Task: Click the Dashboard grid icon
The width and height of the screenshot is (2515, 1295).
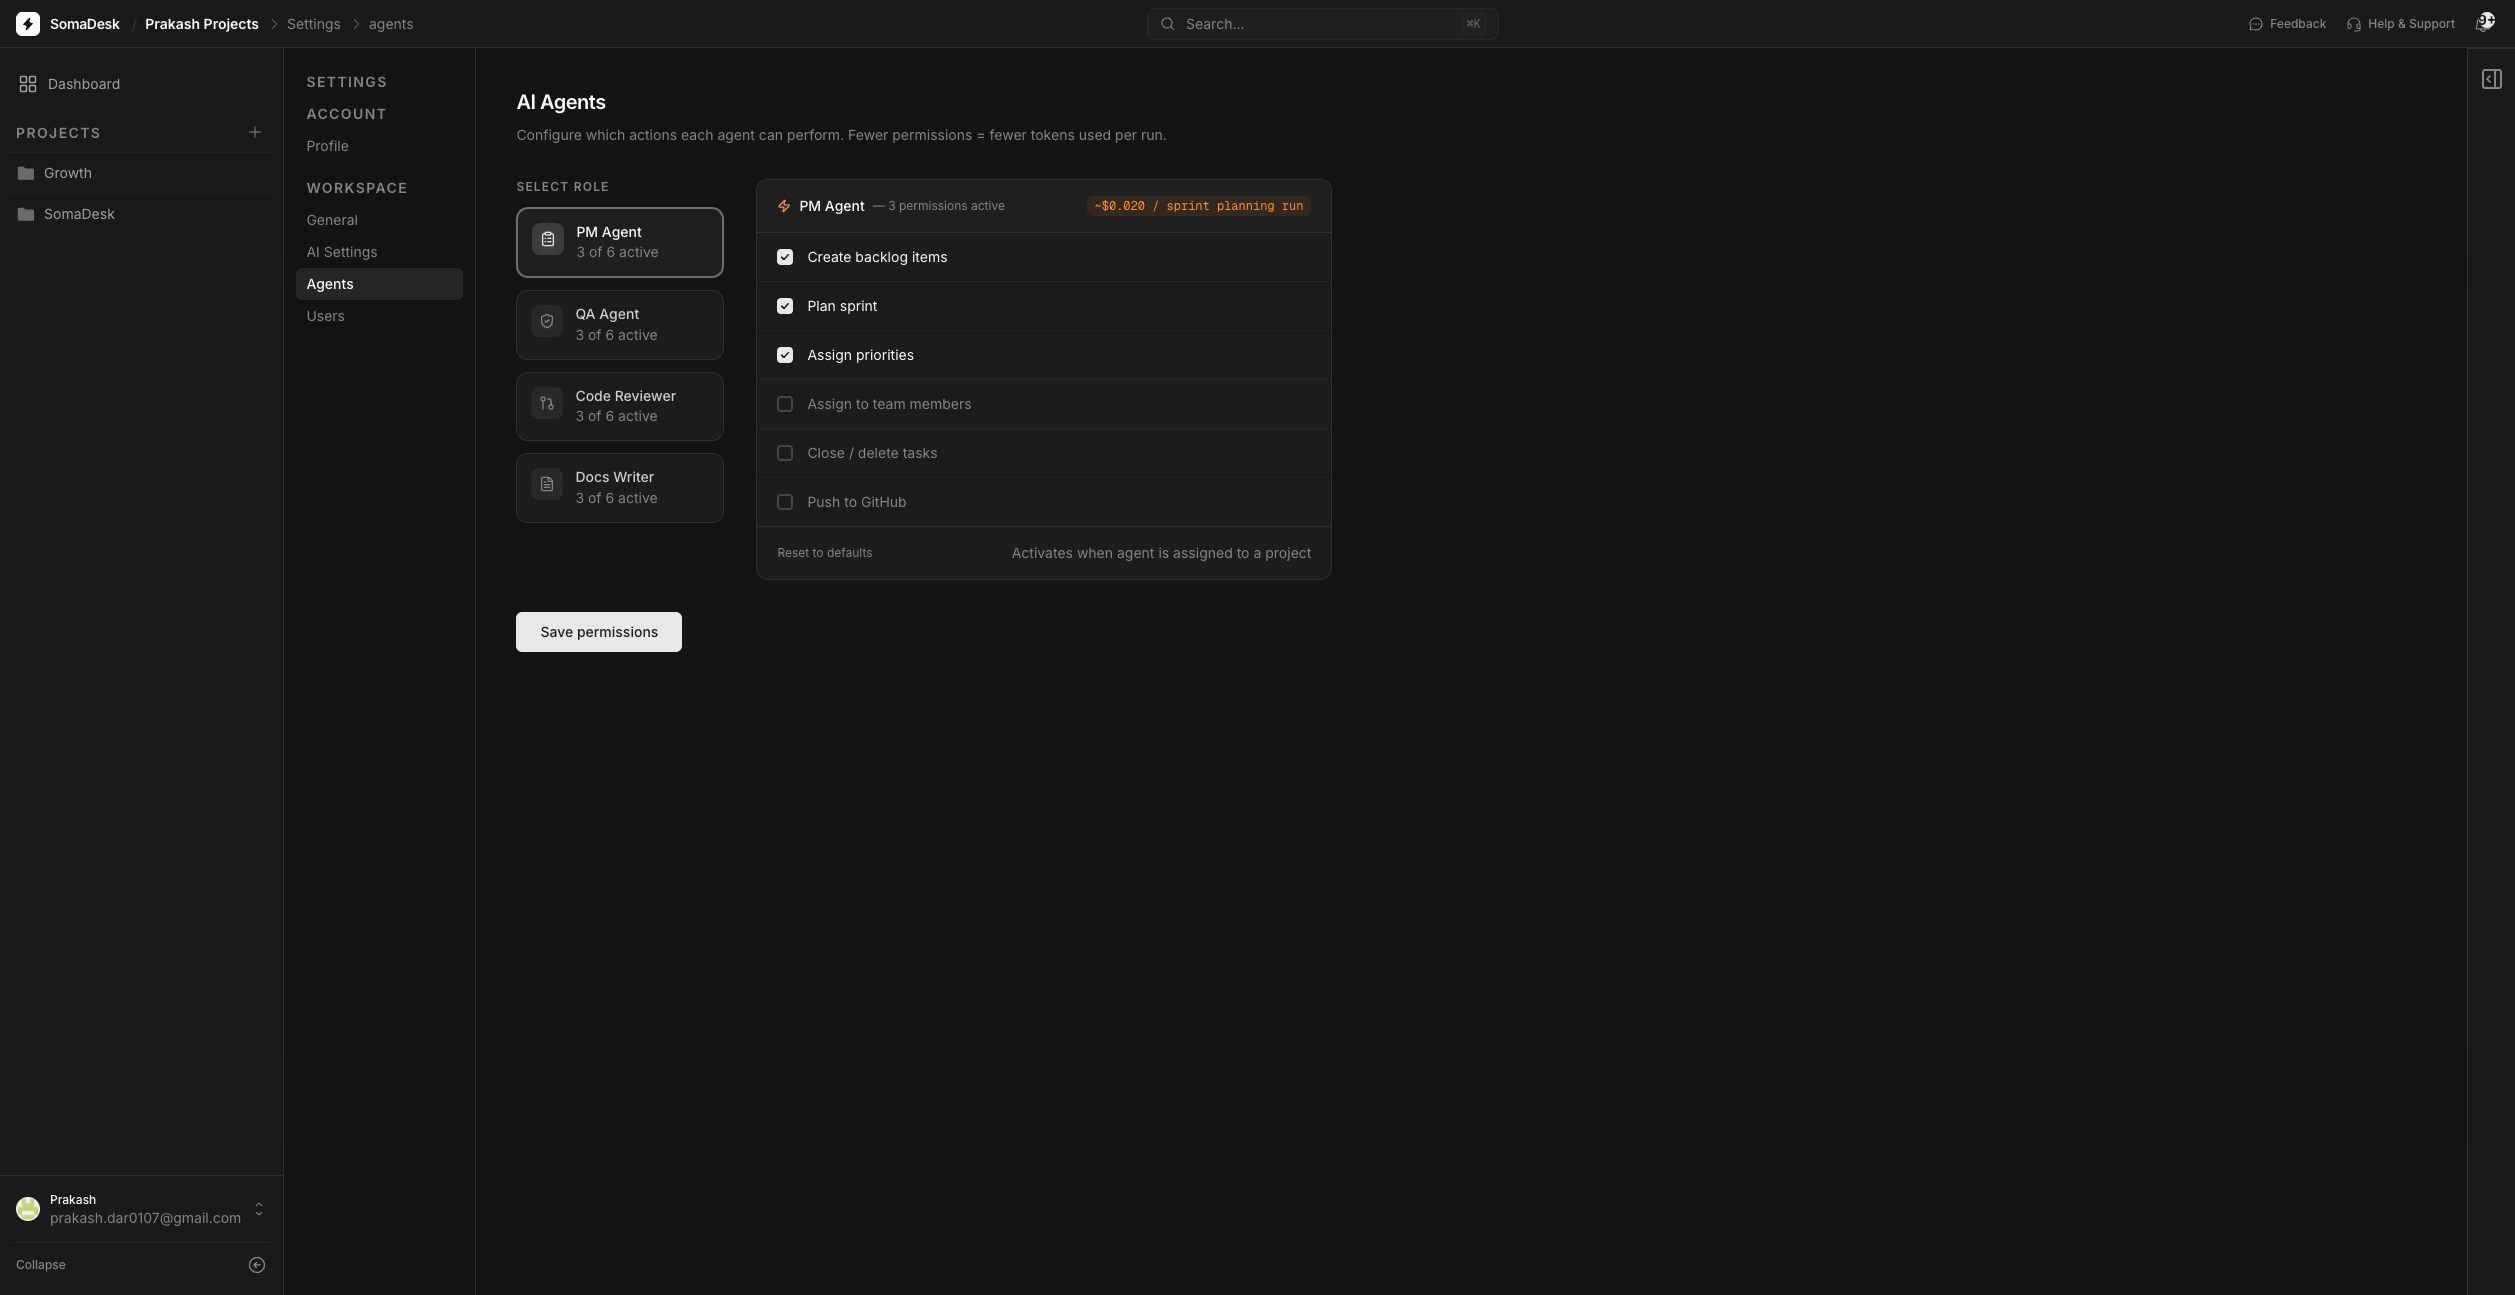Action: coord(28,84)
